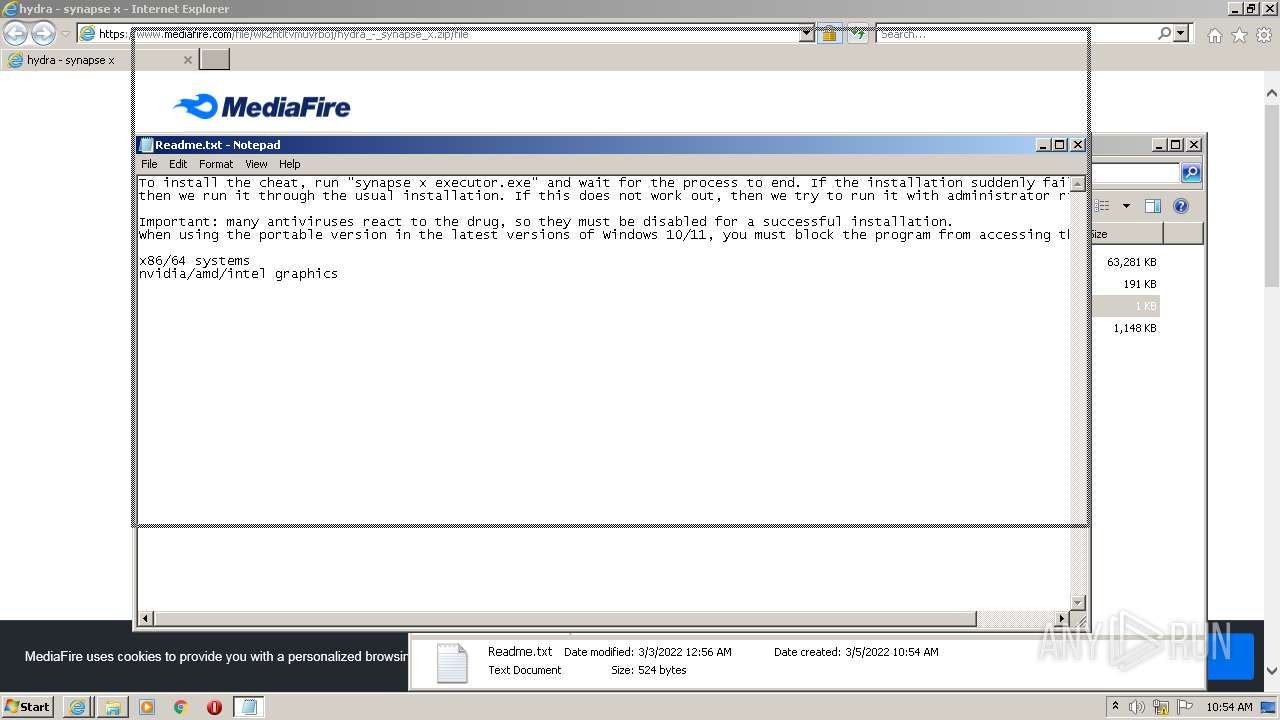Click Notepad horizontal scrollbar left arrow
Screen dimensions: 1280x720
click(x=145, y=619)
